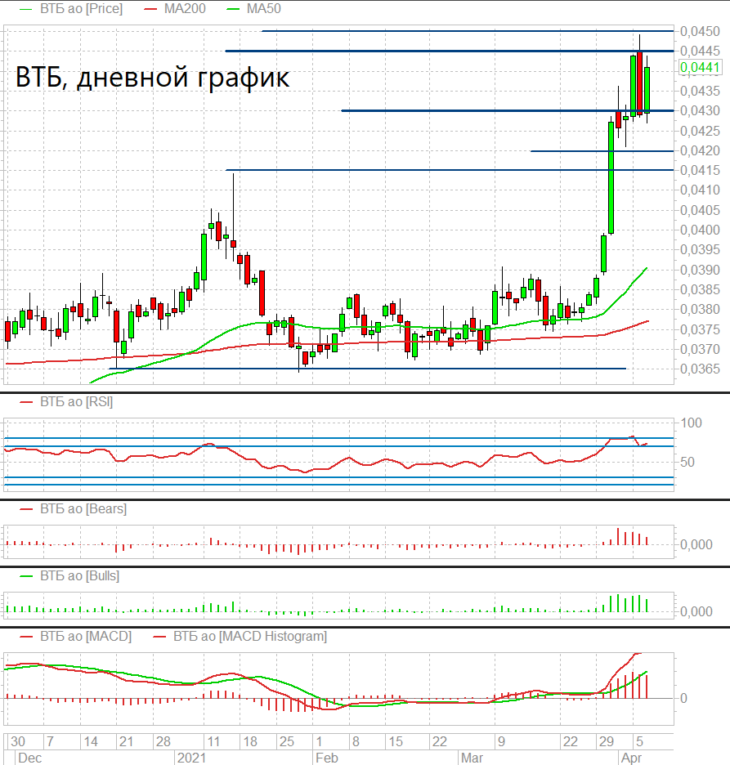Click the red MA200 legend line swatch
730x765 pixels.
tap(151, 9)
